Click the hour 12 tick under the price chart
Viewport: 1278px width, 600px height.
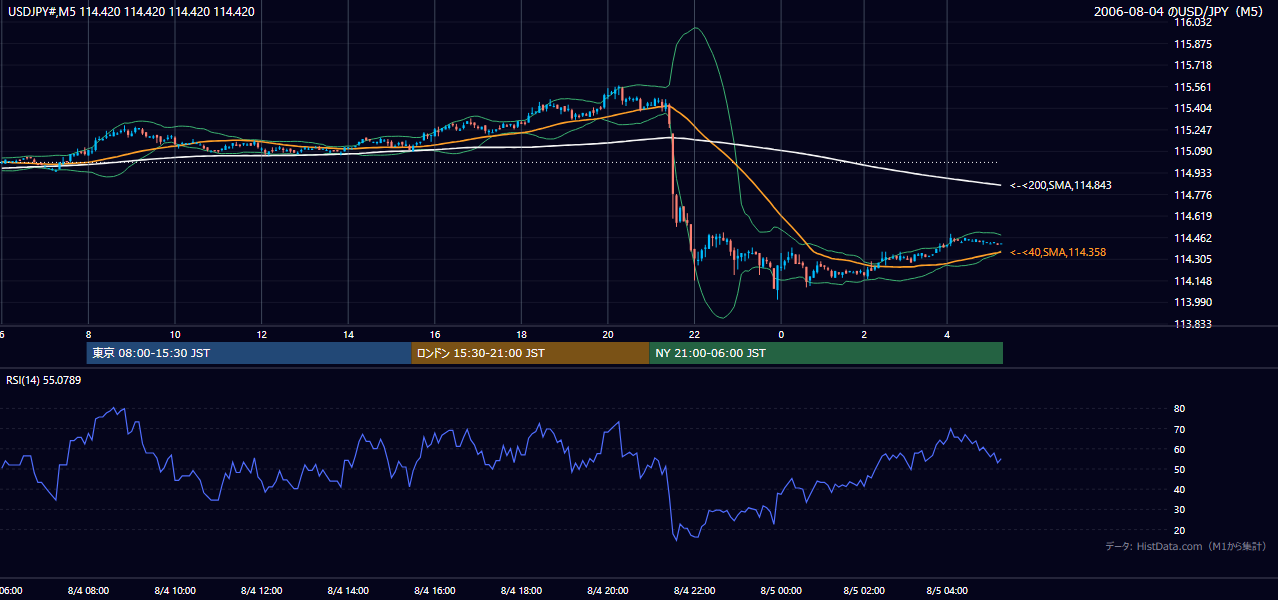point(261,334)
